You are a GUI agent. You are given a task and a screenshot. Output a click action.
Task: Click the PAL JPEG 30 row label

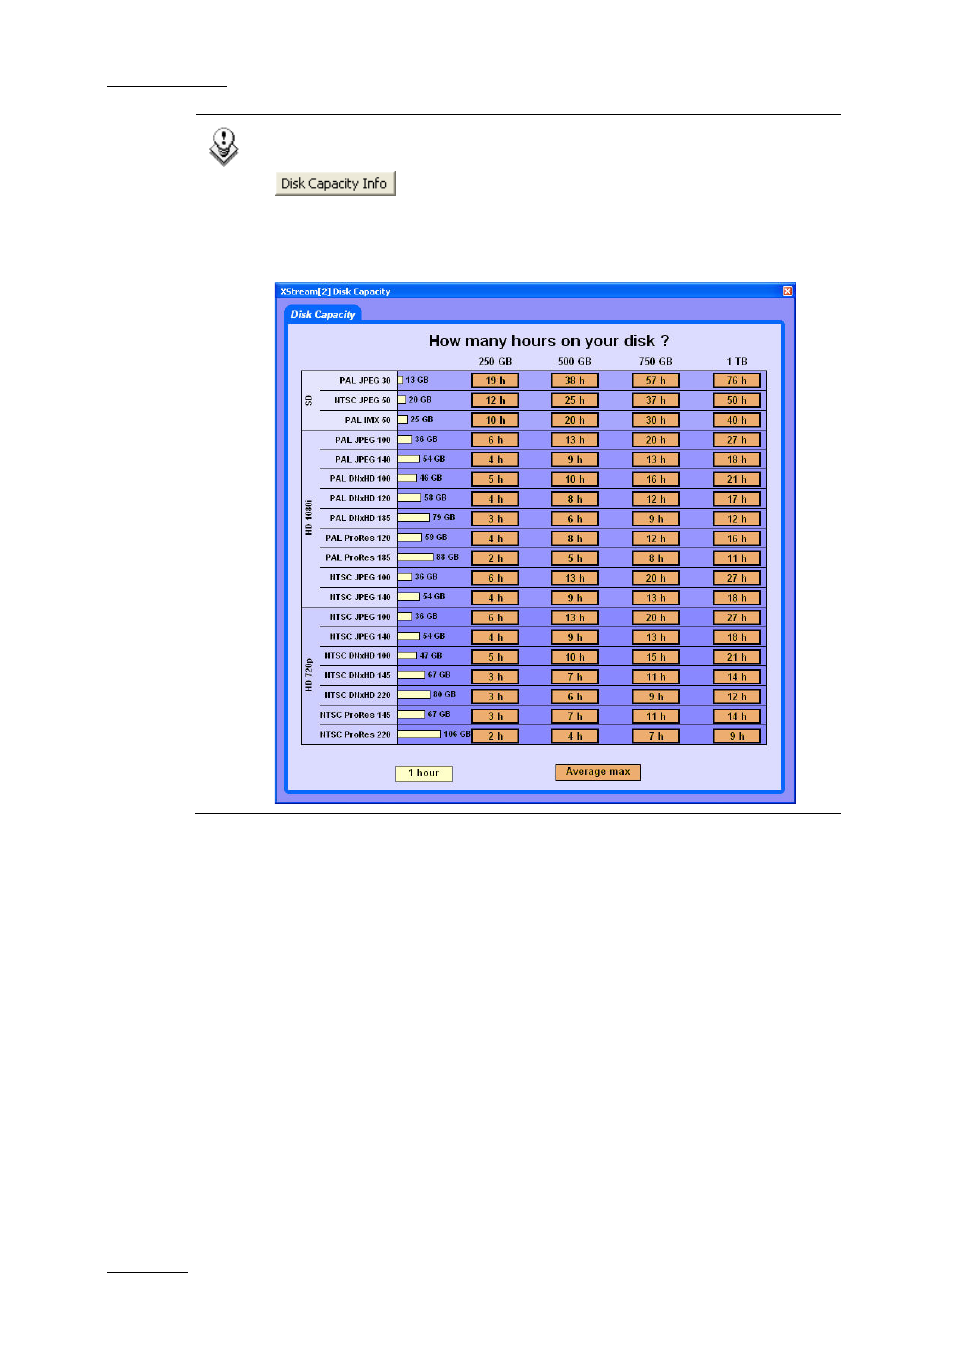pyautogui.click(x=365, y=381)
